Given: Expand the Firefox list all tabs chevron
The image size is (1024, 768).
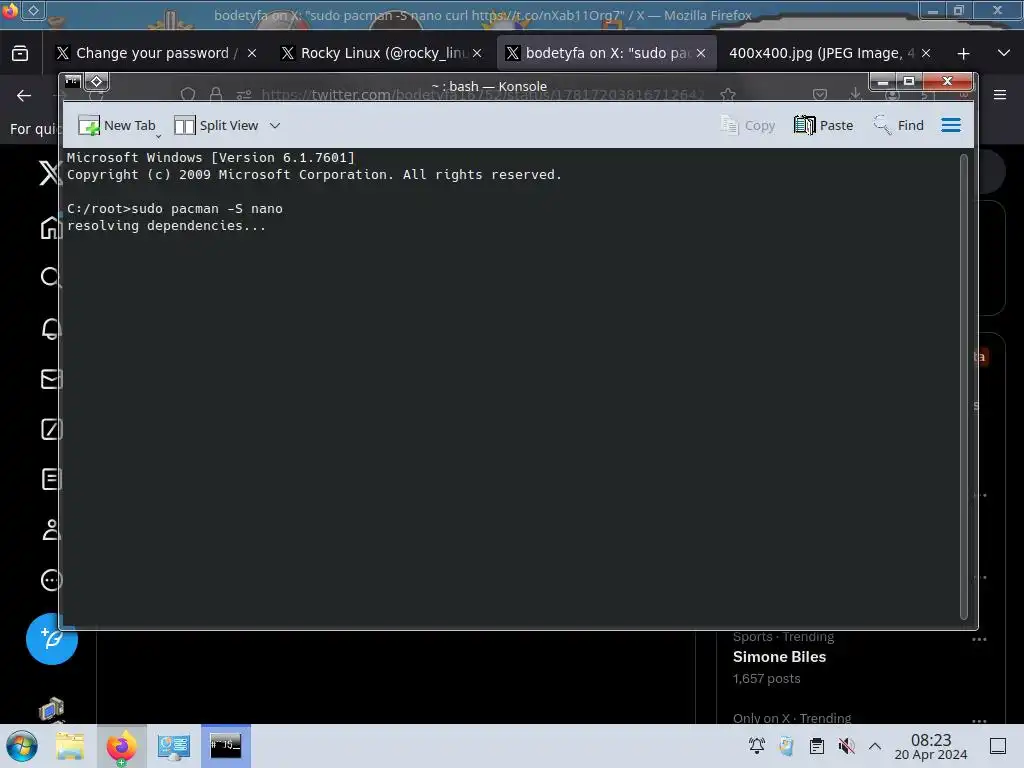Looking at the screenshot, I should coord(1004,53).
